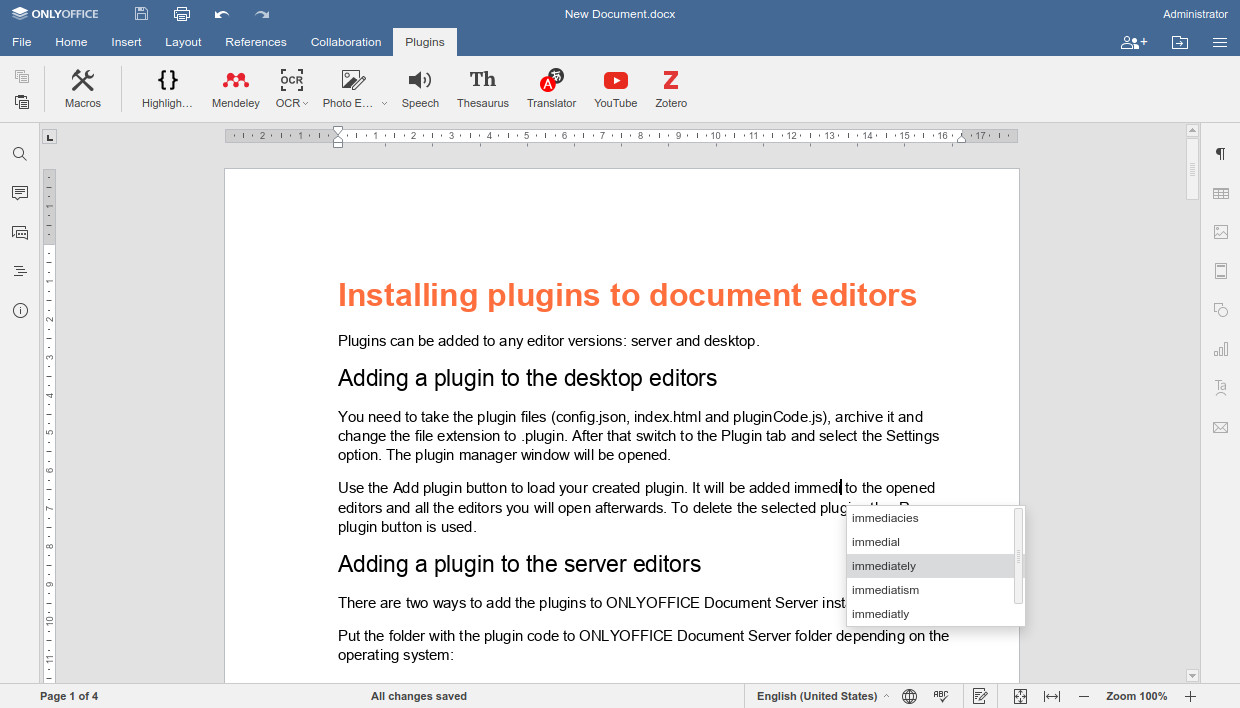Choose 'immediatly' from autocomplete list
The width and height of the screenshot is (1240, 708).
tap(930, 614)
